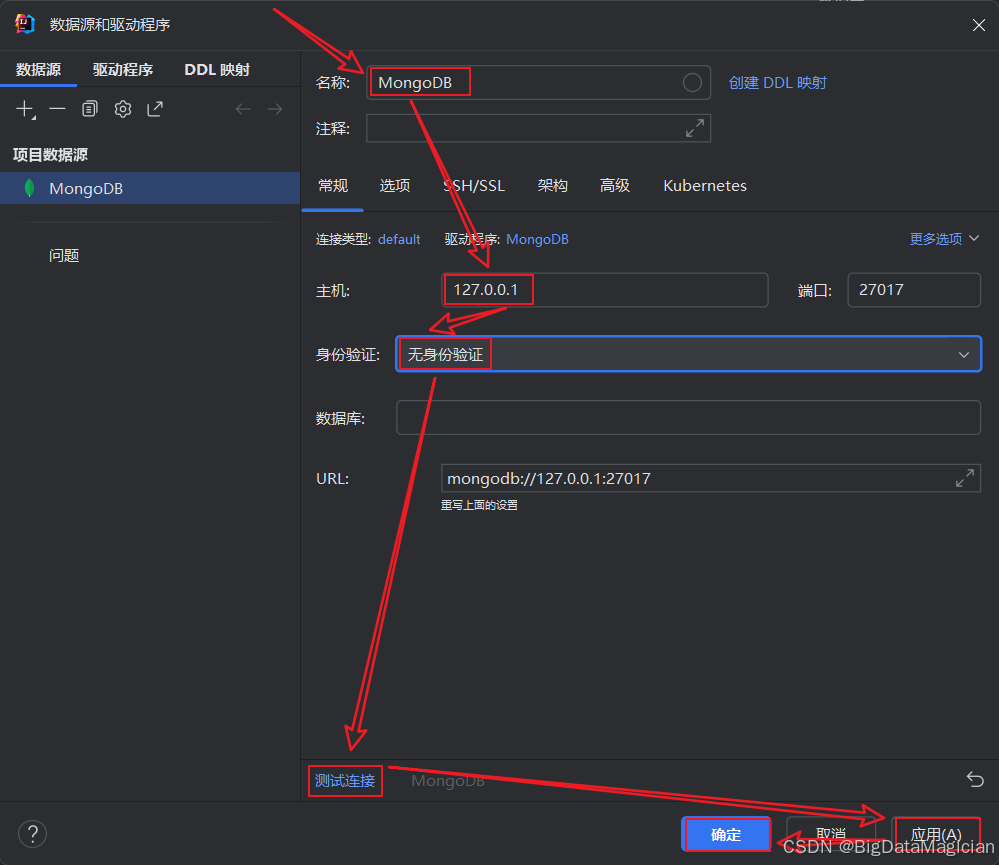Click the forward navigation arrow
Screen dimensions: 999x865
(275, 109)
